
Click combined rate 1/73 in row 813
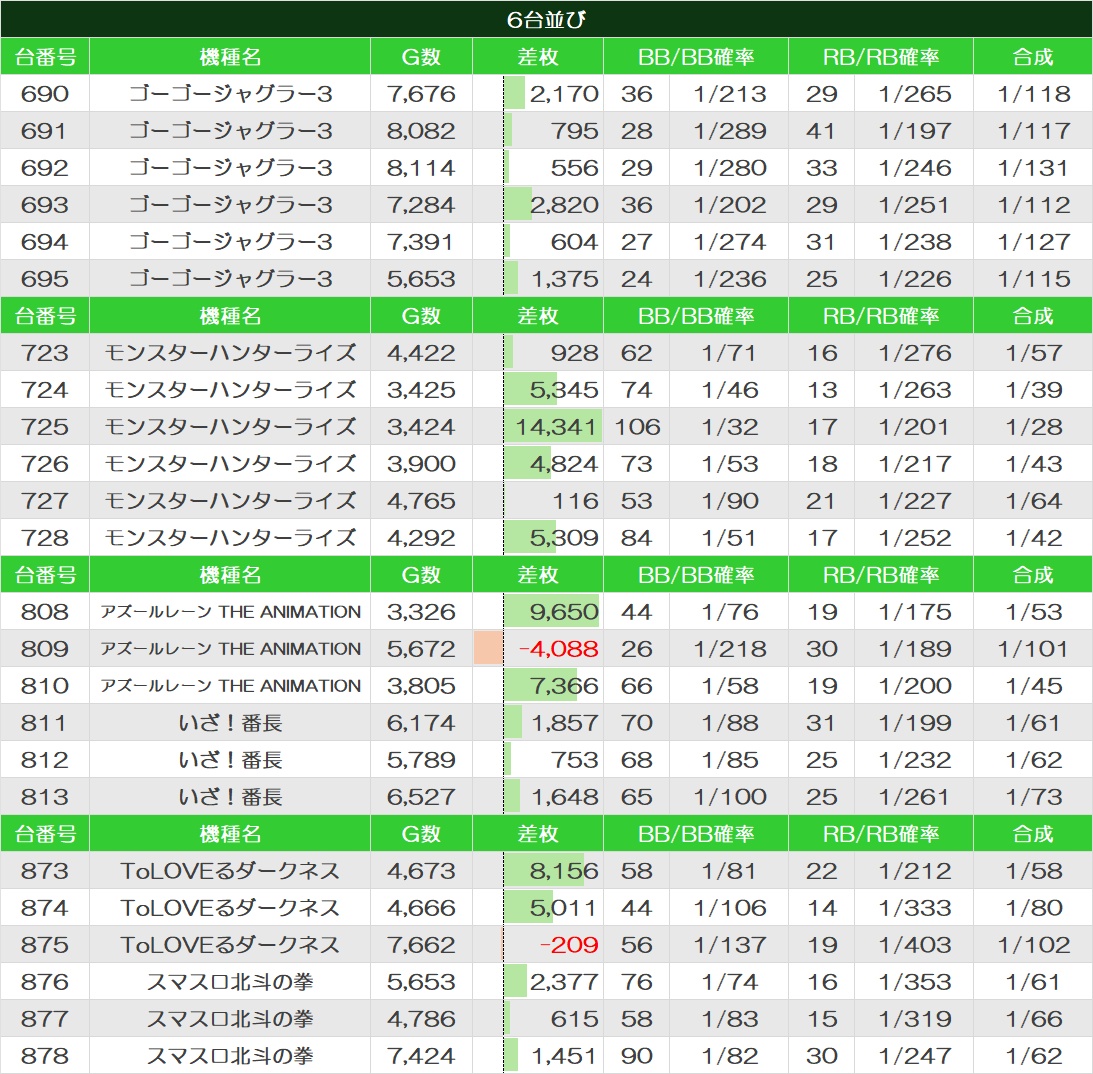click(1033, 796)
